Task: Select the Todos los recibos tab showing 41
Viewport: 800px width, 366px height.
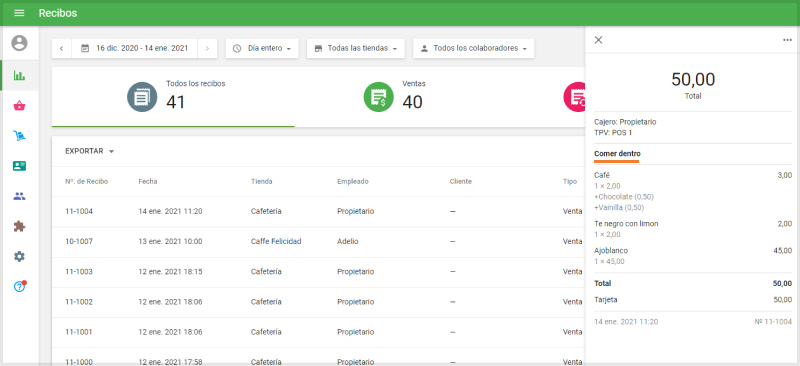Action: point(173,97)
